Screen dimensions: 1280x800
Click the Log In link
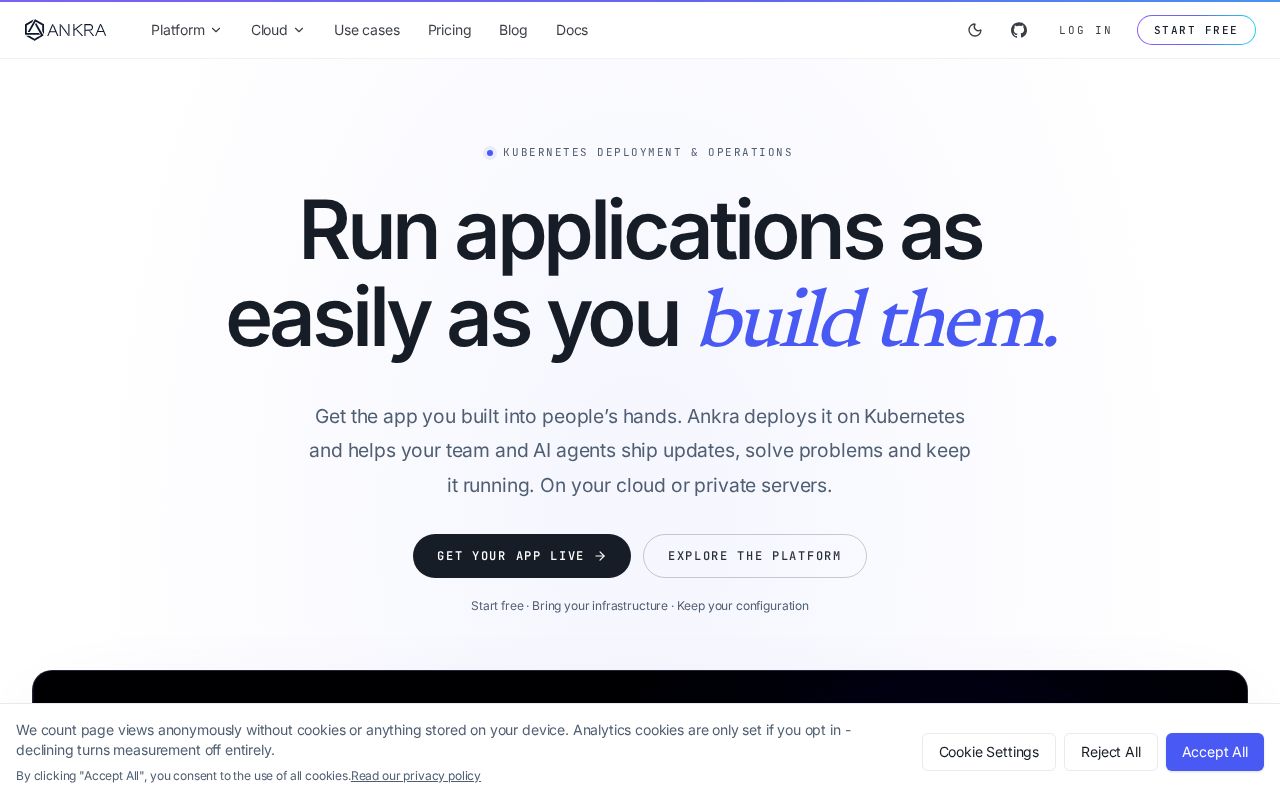point(1086,30)
